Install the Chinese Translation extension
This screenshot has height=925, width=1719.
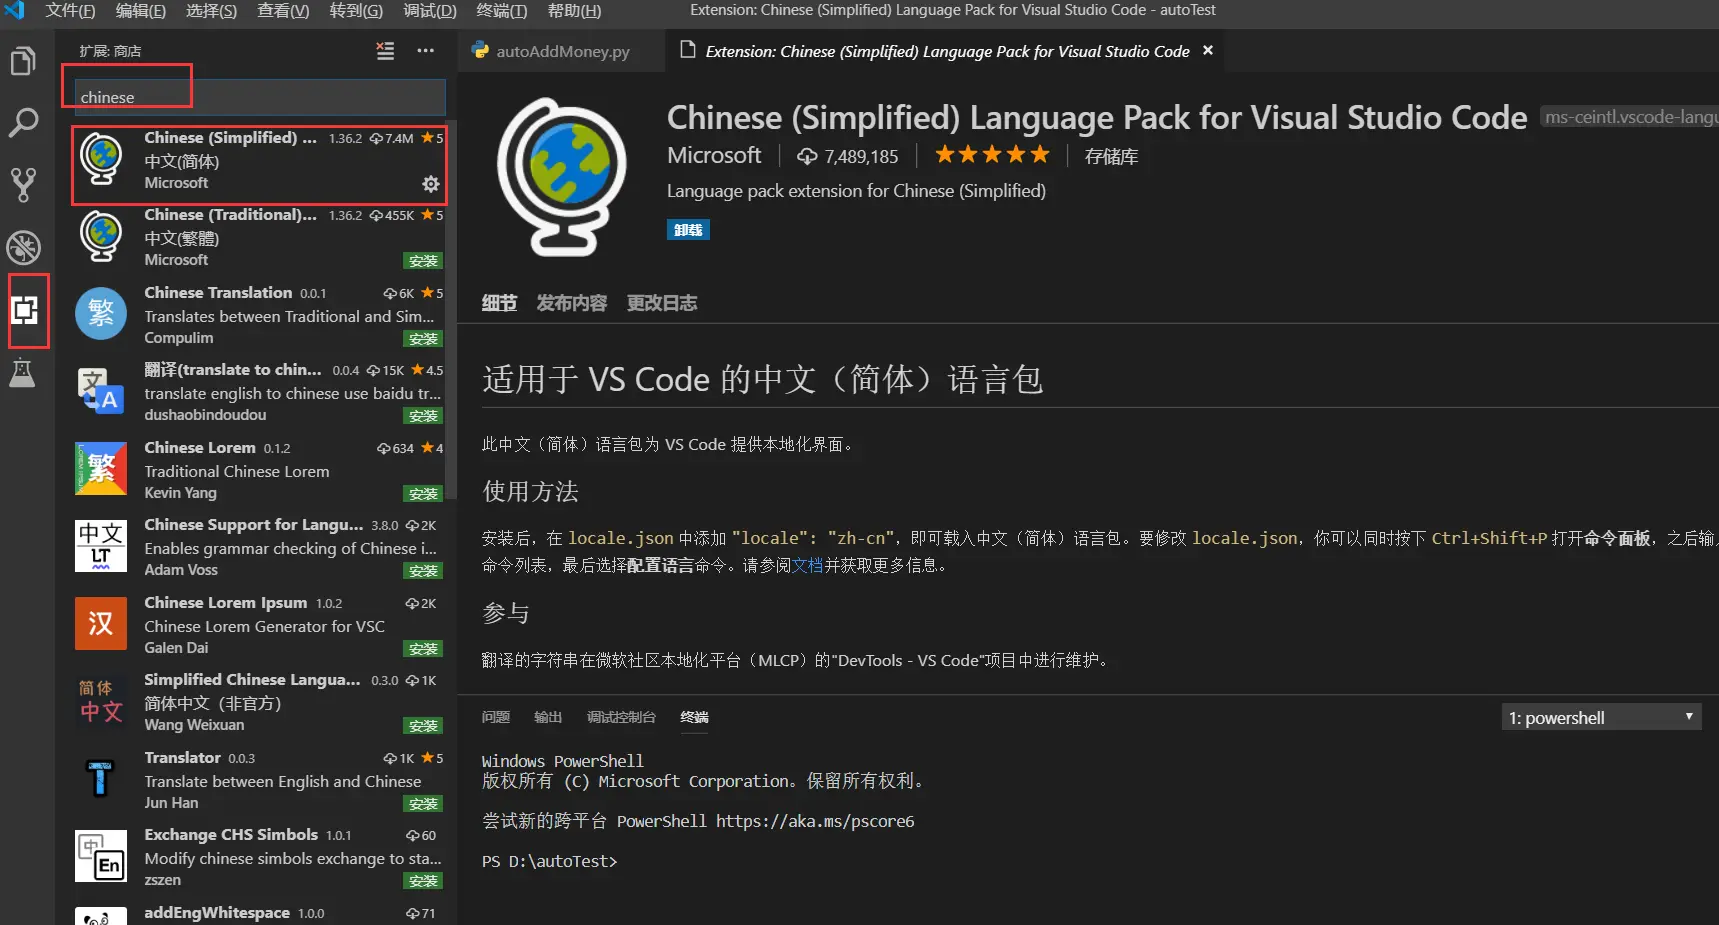click(x=424, y=339)
